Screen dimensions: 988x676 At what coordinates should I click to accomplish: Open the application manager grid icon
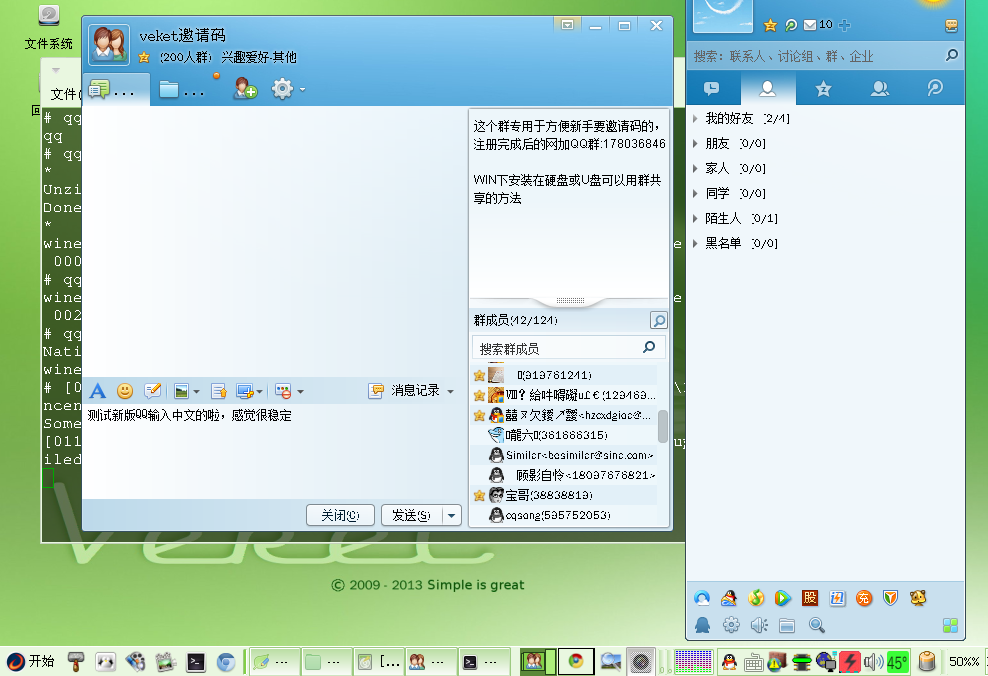(950, 625)
